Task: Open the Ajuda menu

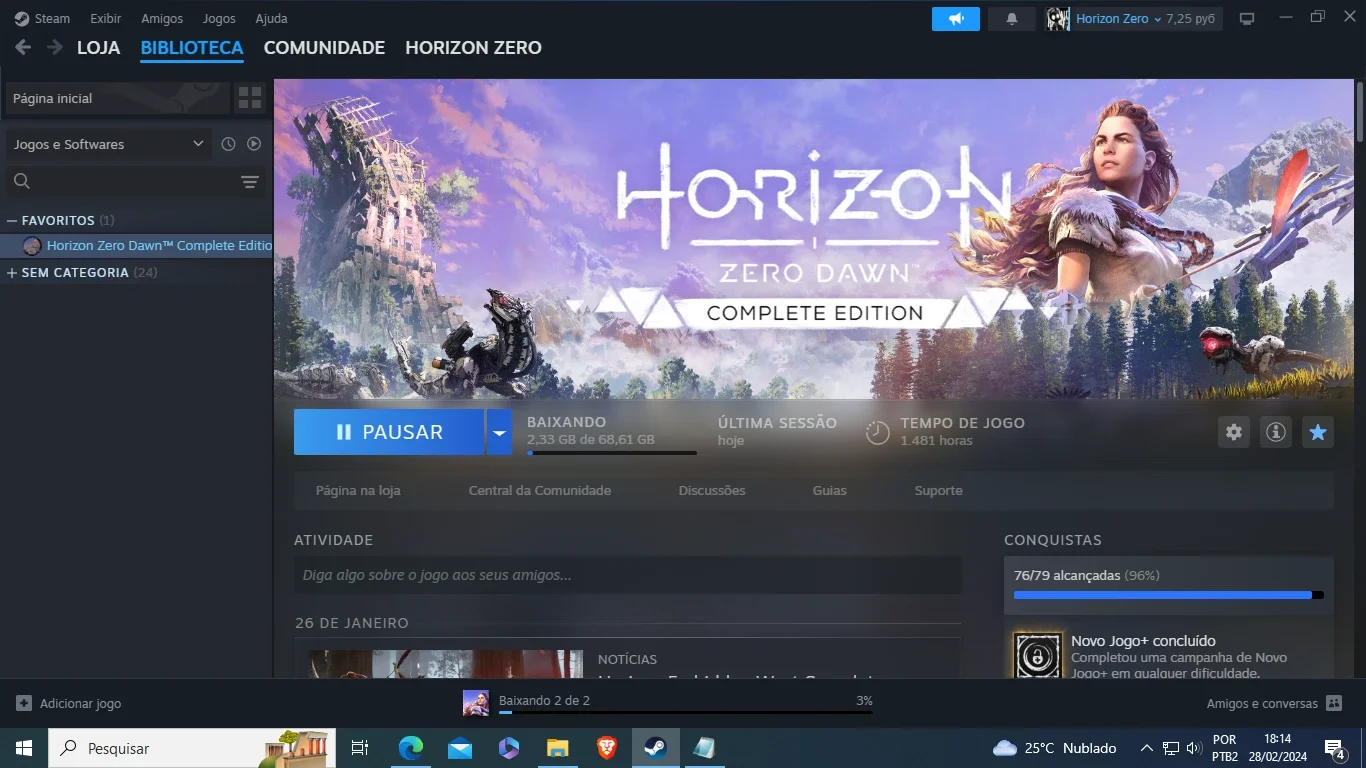Action: pos(271,19)
